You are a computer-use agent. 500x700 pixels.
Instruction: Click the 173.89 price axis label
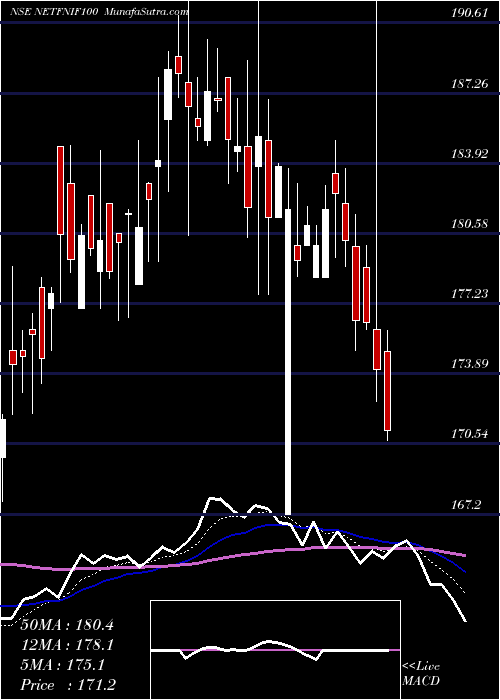pyautogui.click(x=469, y=364)
